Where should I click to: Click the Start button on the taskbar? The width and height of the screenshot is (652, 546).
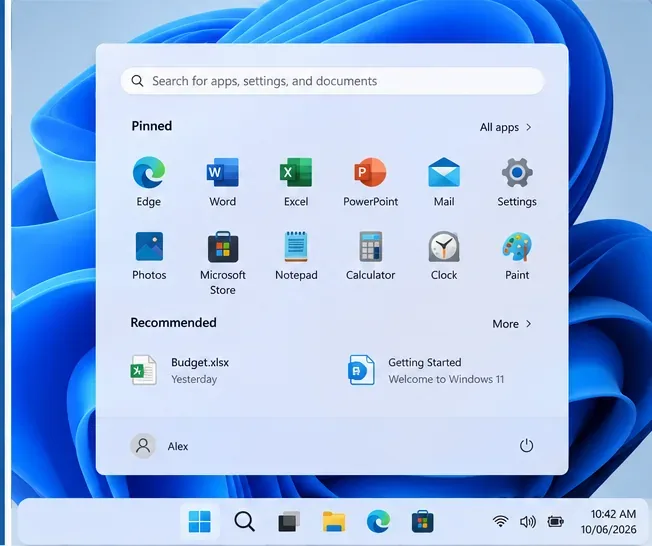(200, 521)
